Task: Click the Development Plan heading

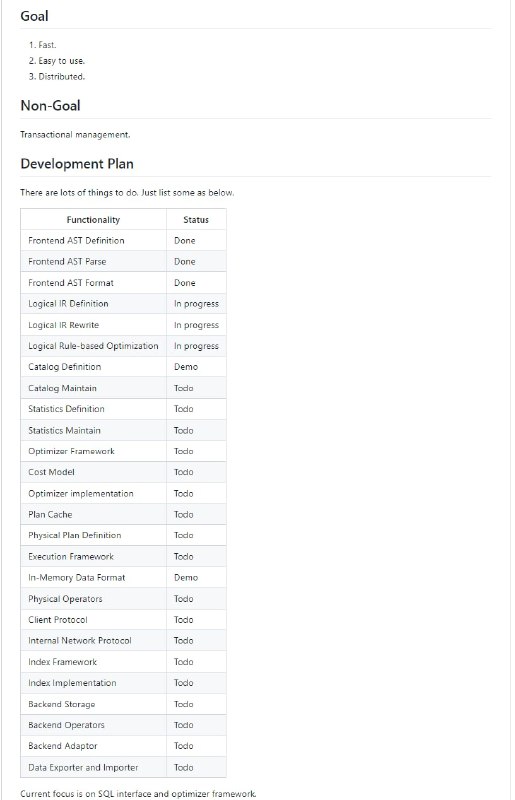Action: [77, 164]
